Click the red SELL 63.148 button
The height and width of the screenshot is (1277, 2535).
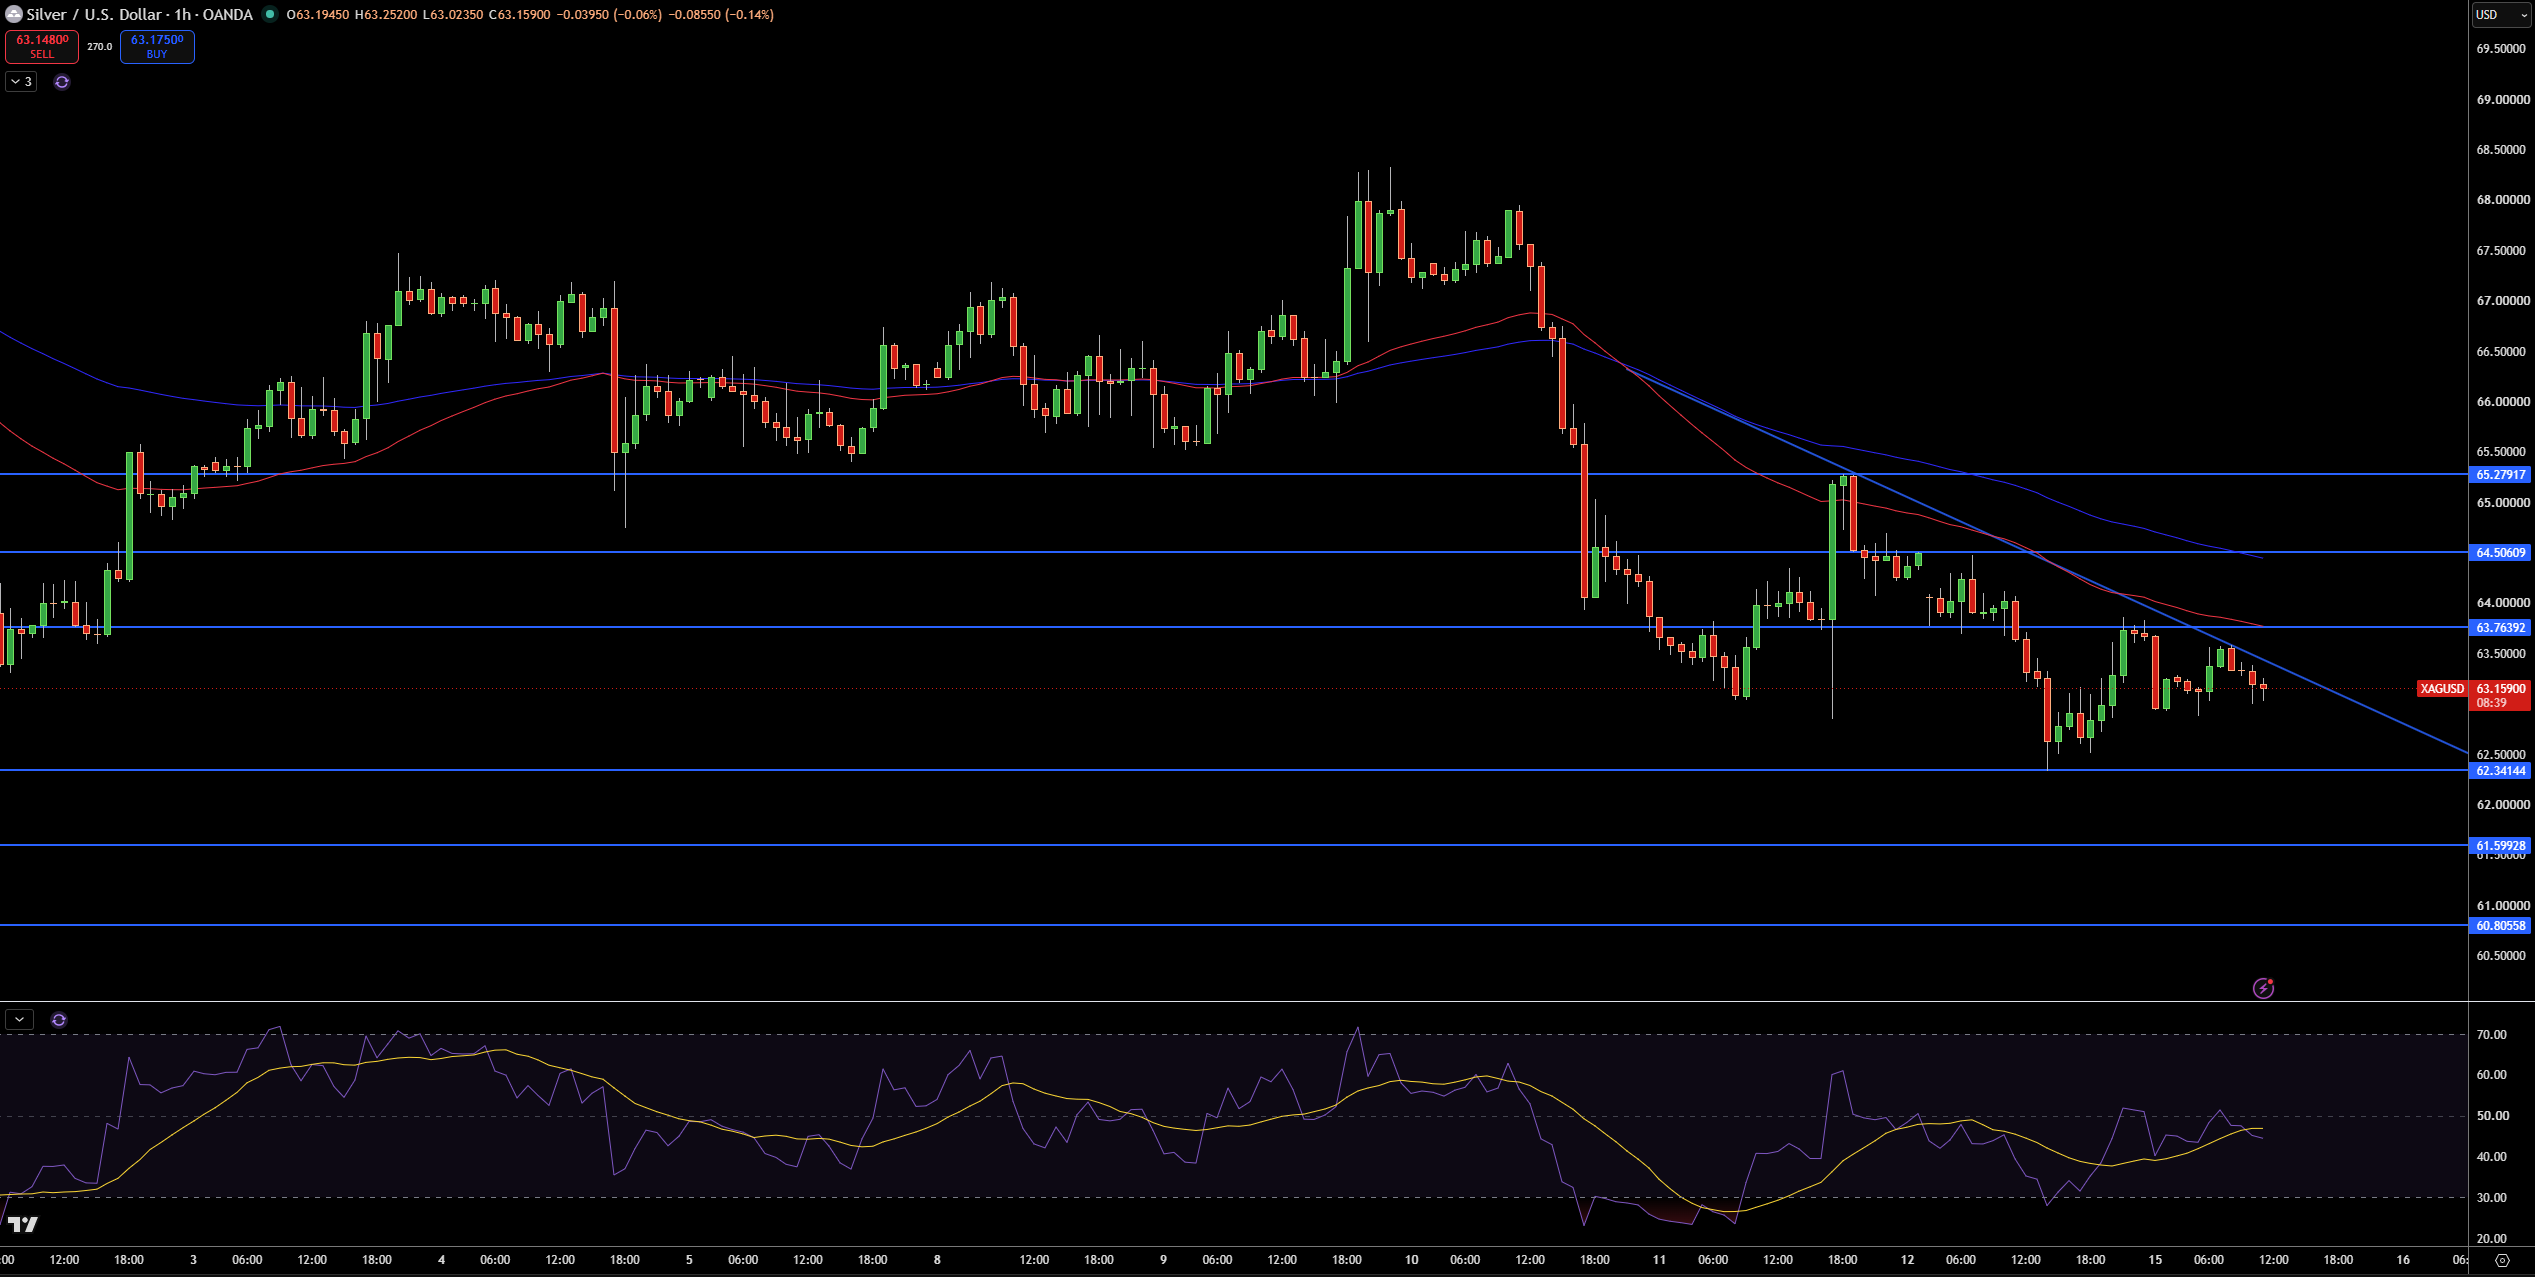coord(42,46)
